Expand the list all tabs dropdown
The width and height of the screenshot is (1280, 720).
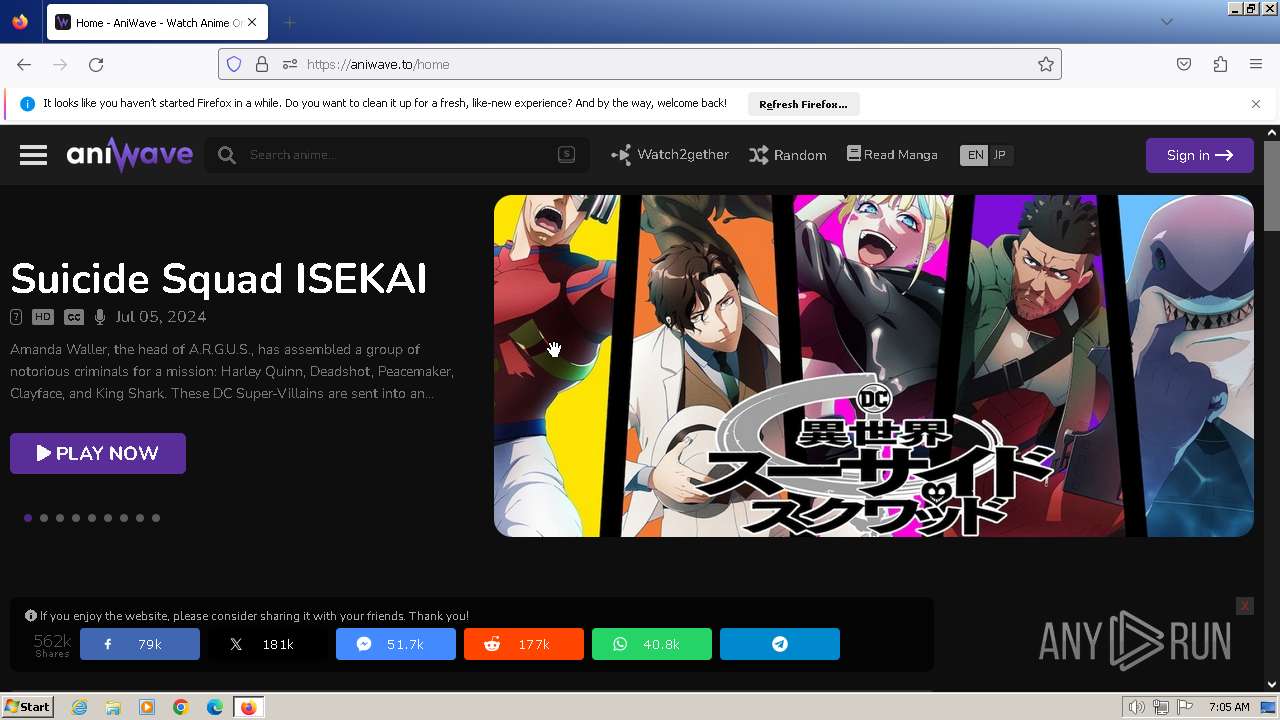(x=1166, y=22)
